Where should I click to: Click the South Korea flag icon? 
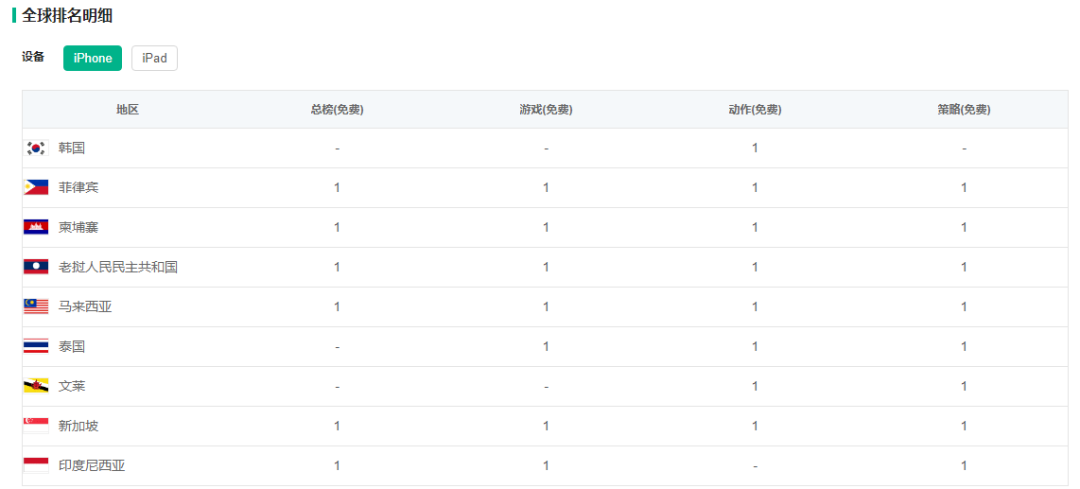(36, 148)
